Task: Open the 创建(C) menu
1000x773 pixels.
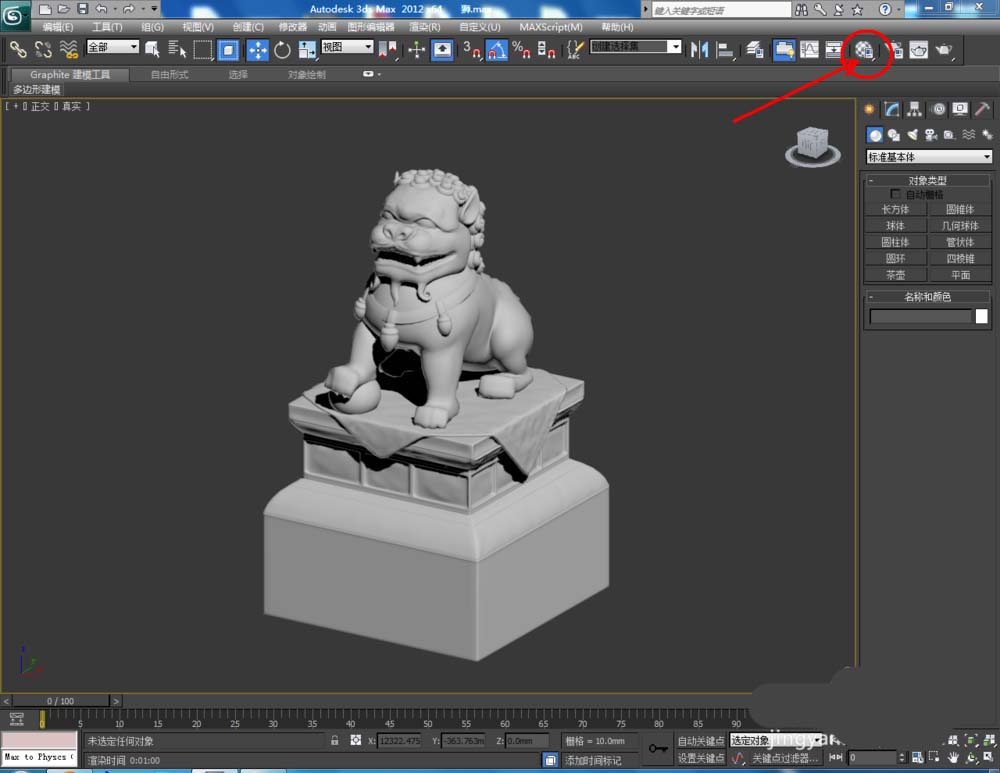Action: coord(248,27)
